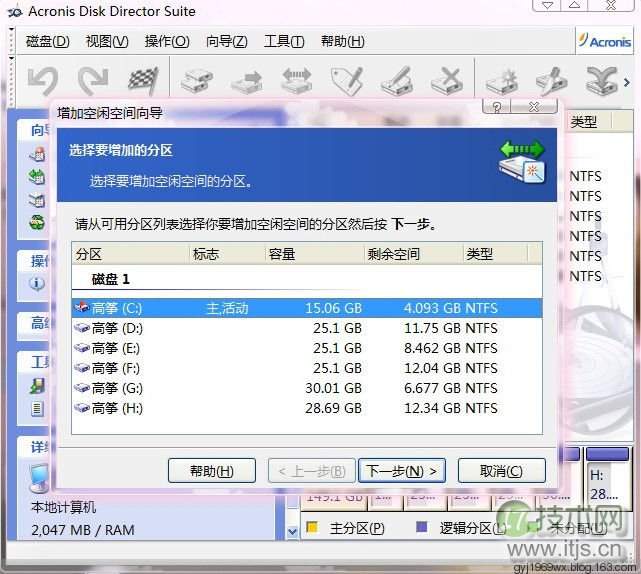Click the resize partition double-arrow icon
Screen dimensions: 641x574
click(x=297, y=80)
